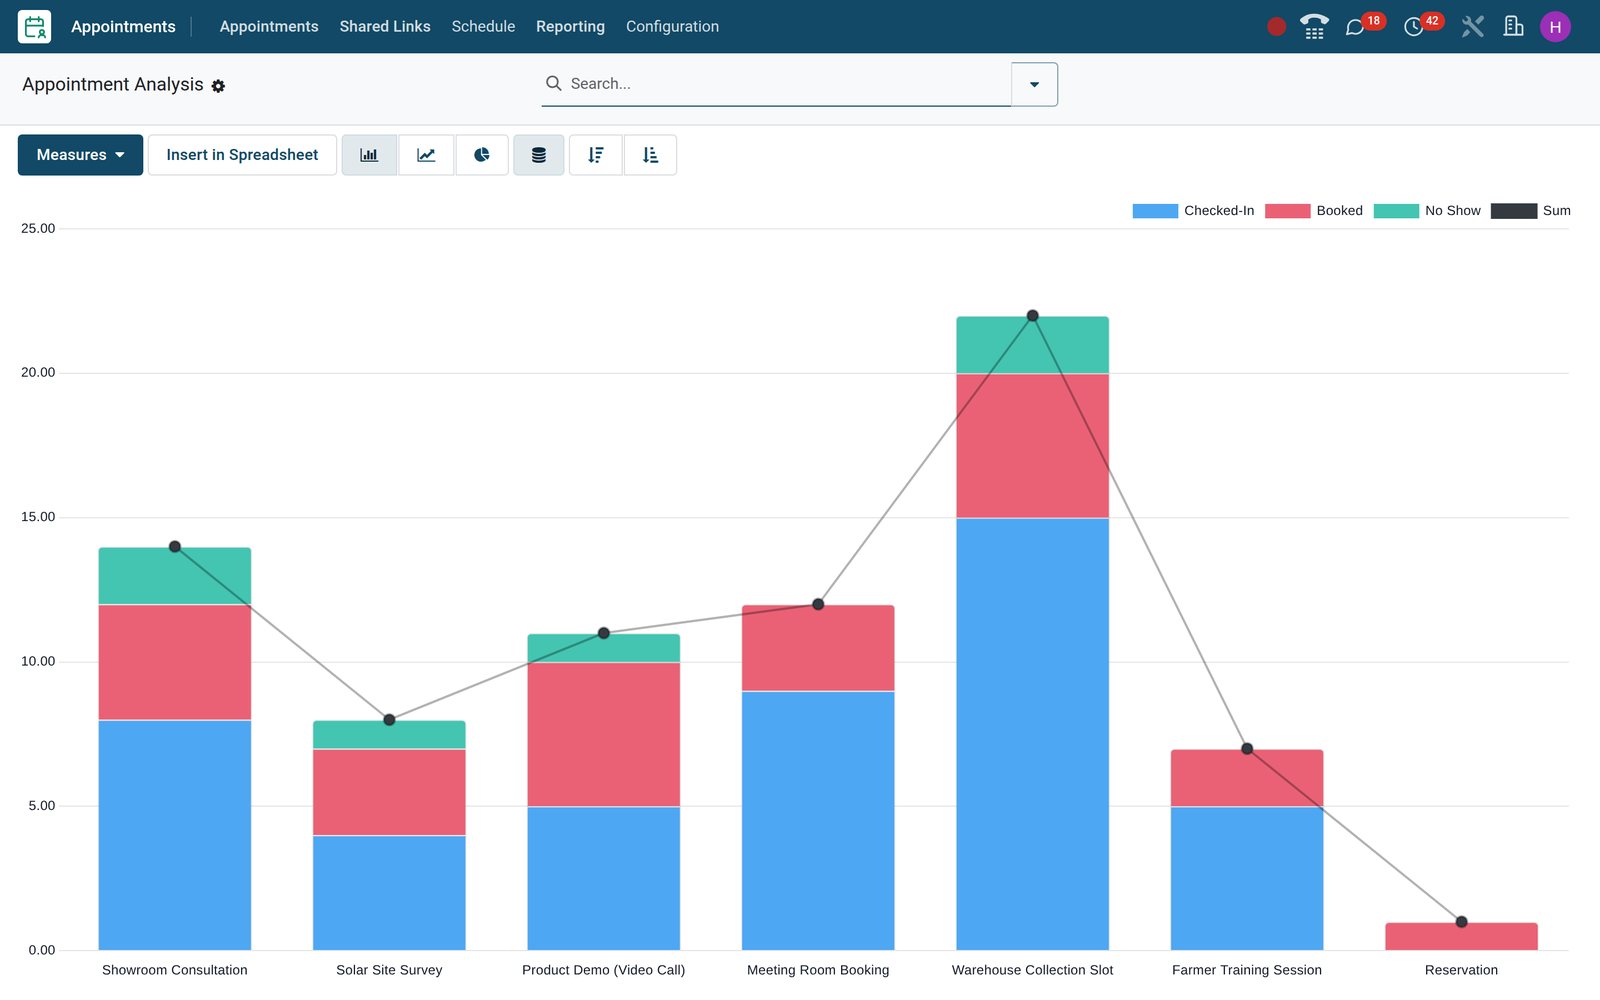Screen dimensions: 1600x1000
Task: Toggle stacked chart mode
Action: click(x=539, y=155)
